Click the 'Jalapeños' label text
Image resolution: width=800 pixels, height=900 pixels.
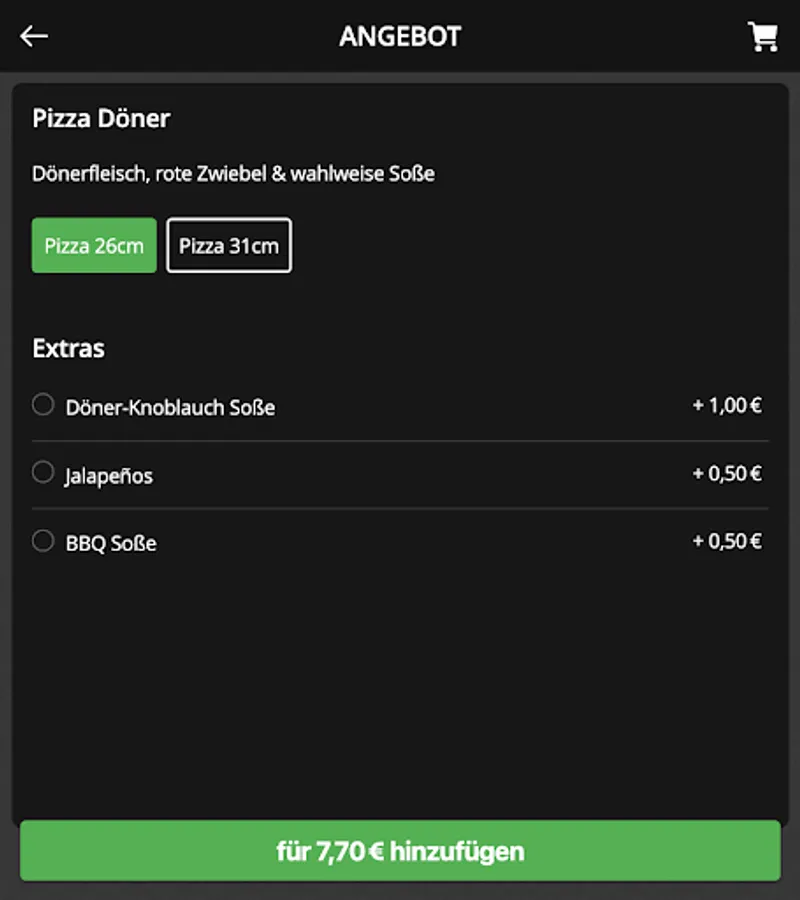tap(109, 476)
